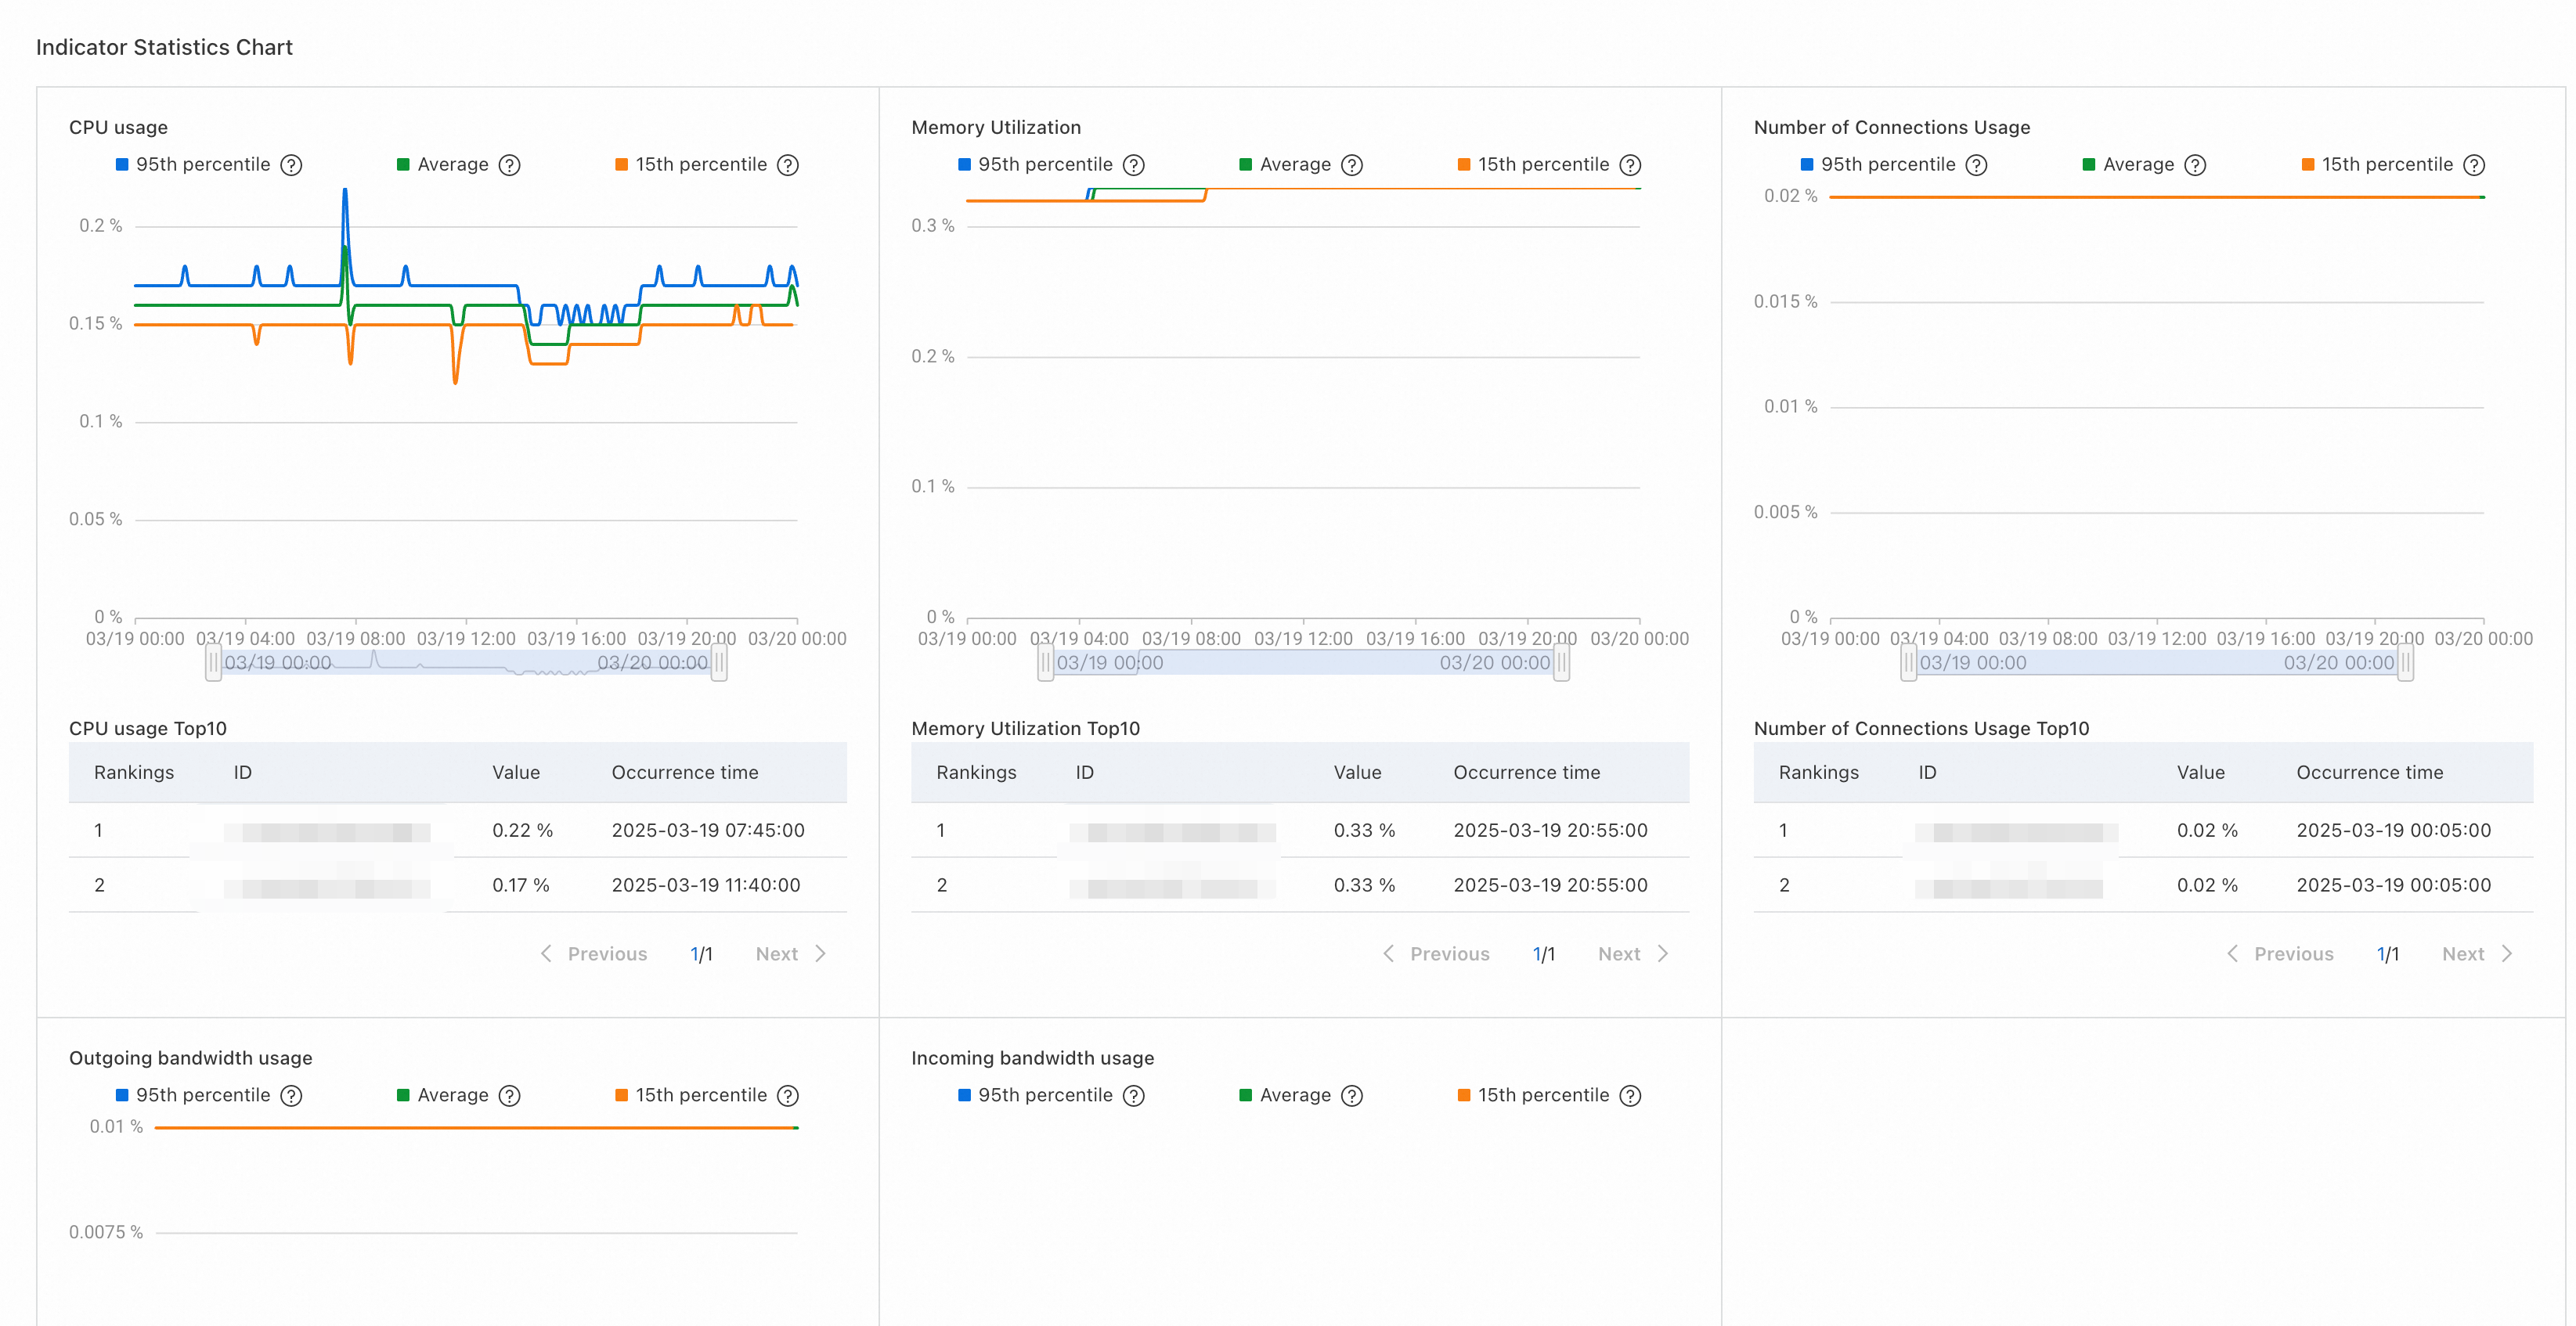
Task: Click help icon beside Connections 95th percentile
Action: (1976, 165)
